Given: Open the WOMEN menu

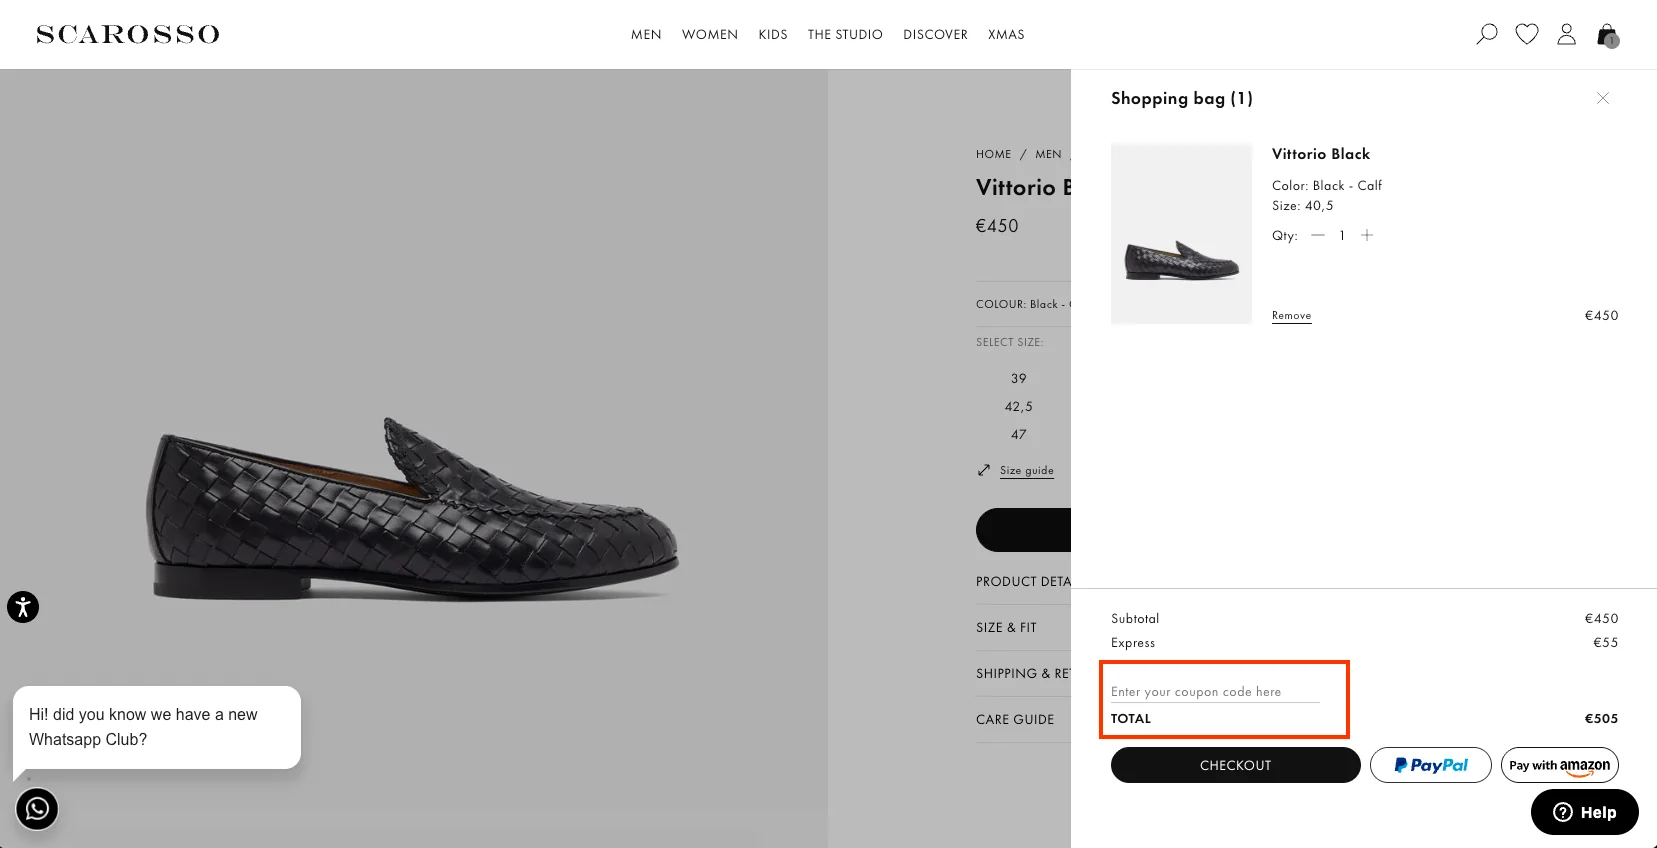Looking at the screenshot, I should click(x=710, y=34).
